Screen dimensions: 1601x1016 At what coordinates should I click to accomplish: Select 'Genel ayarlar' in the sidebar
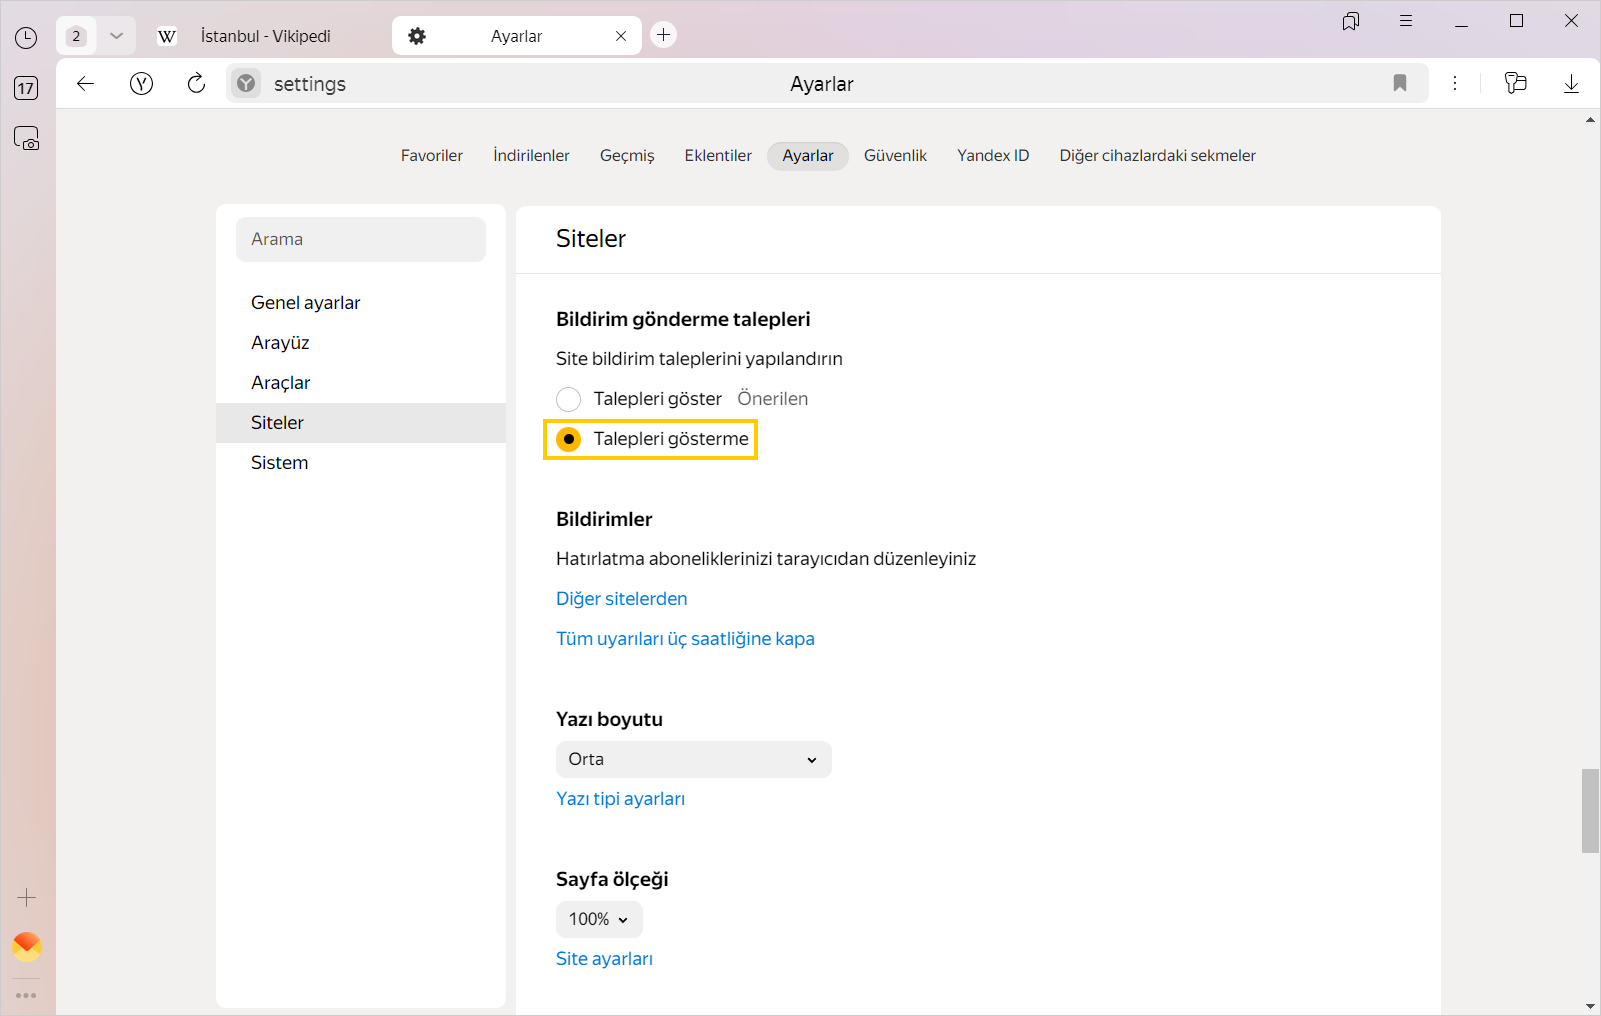coord(305,303)
